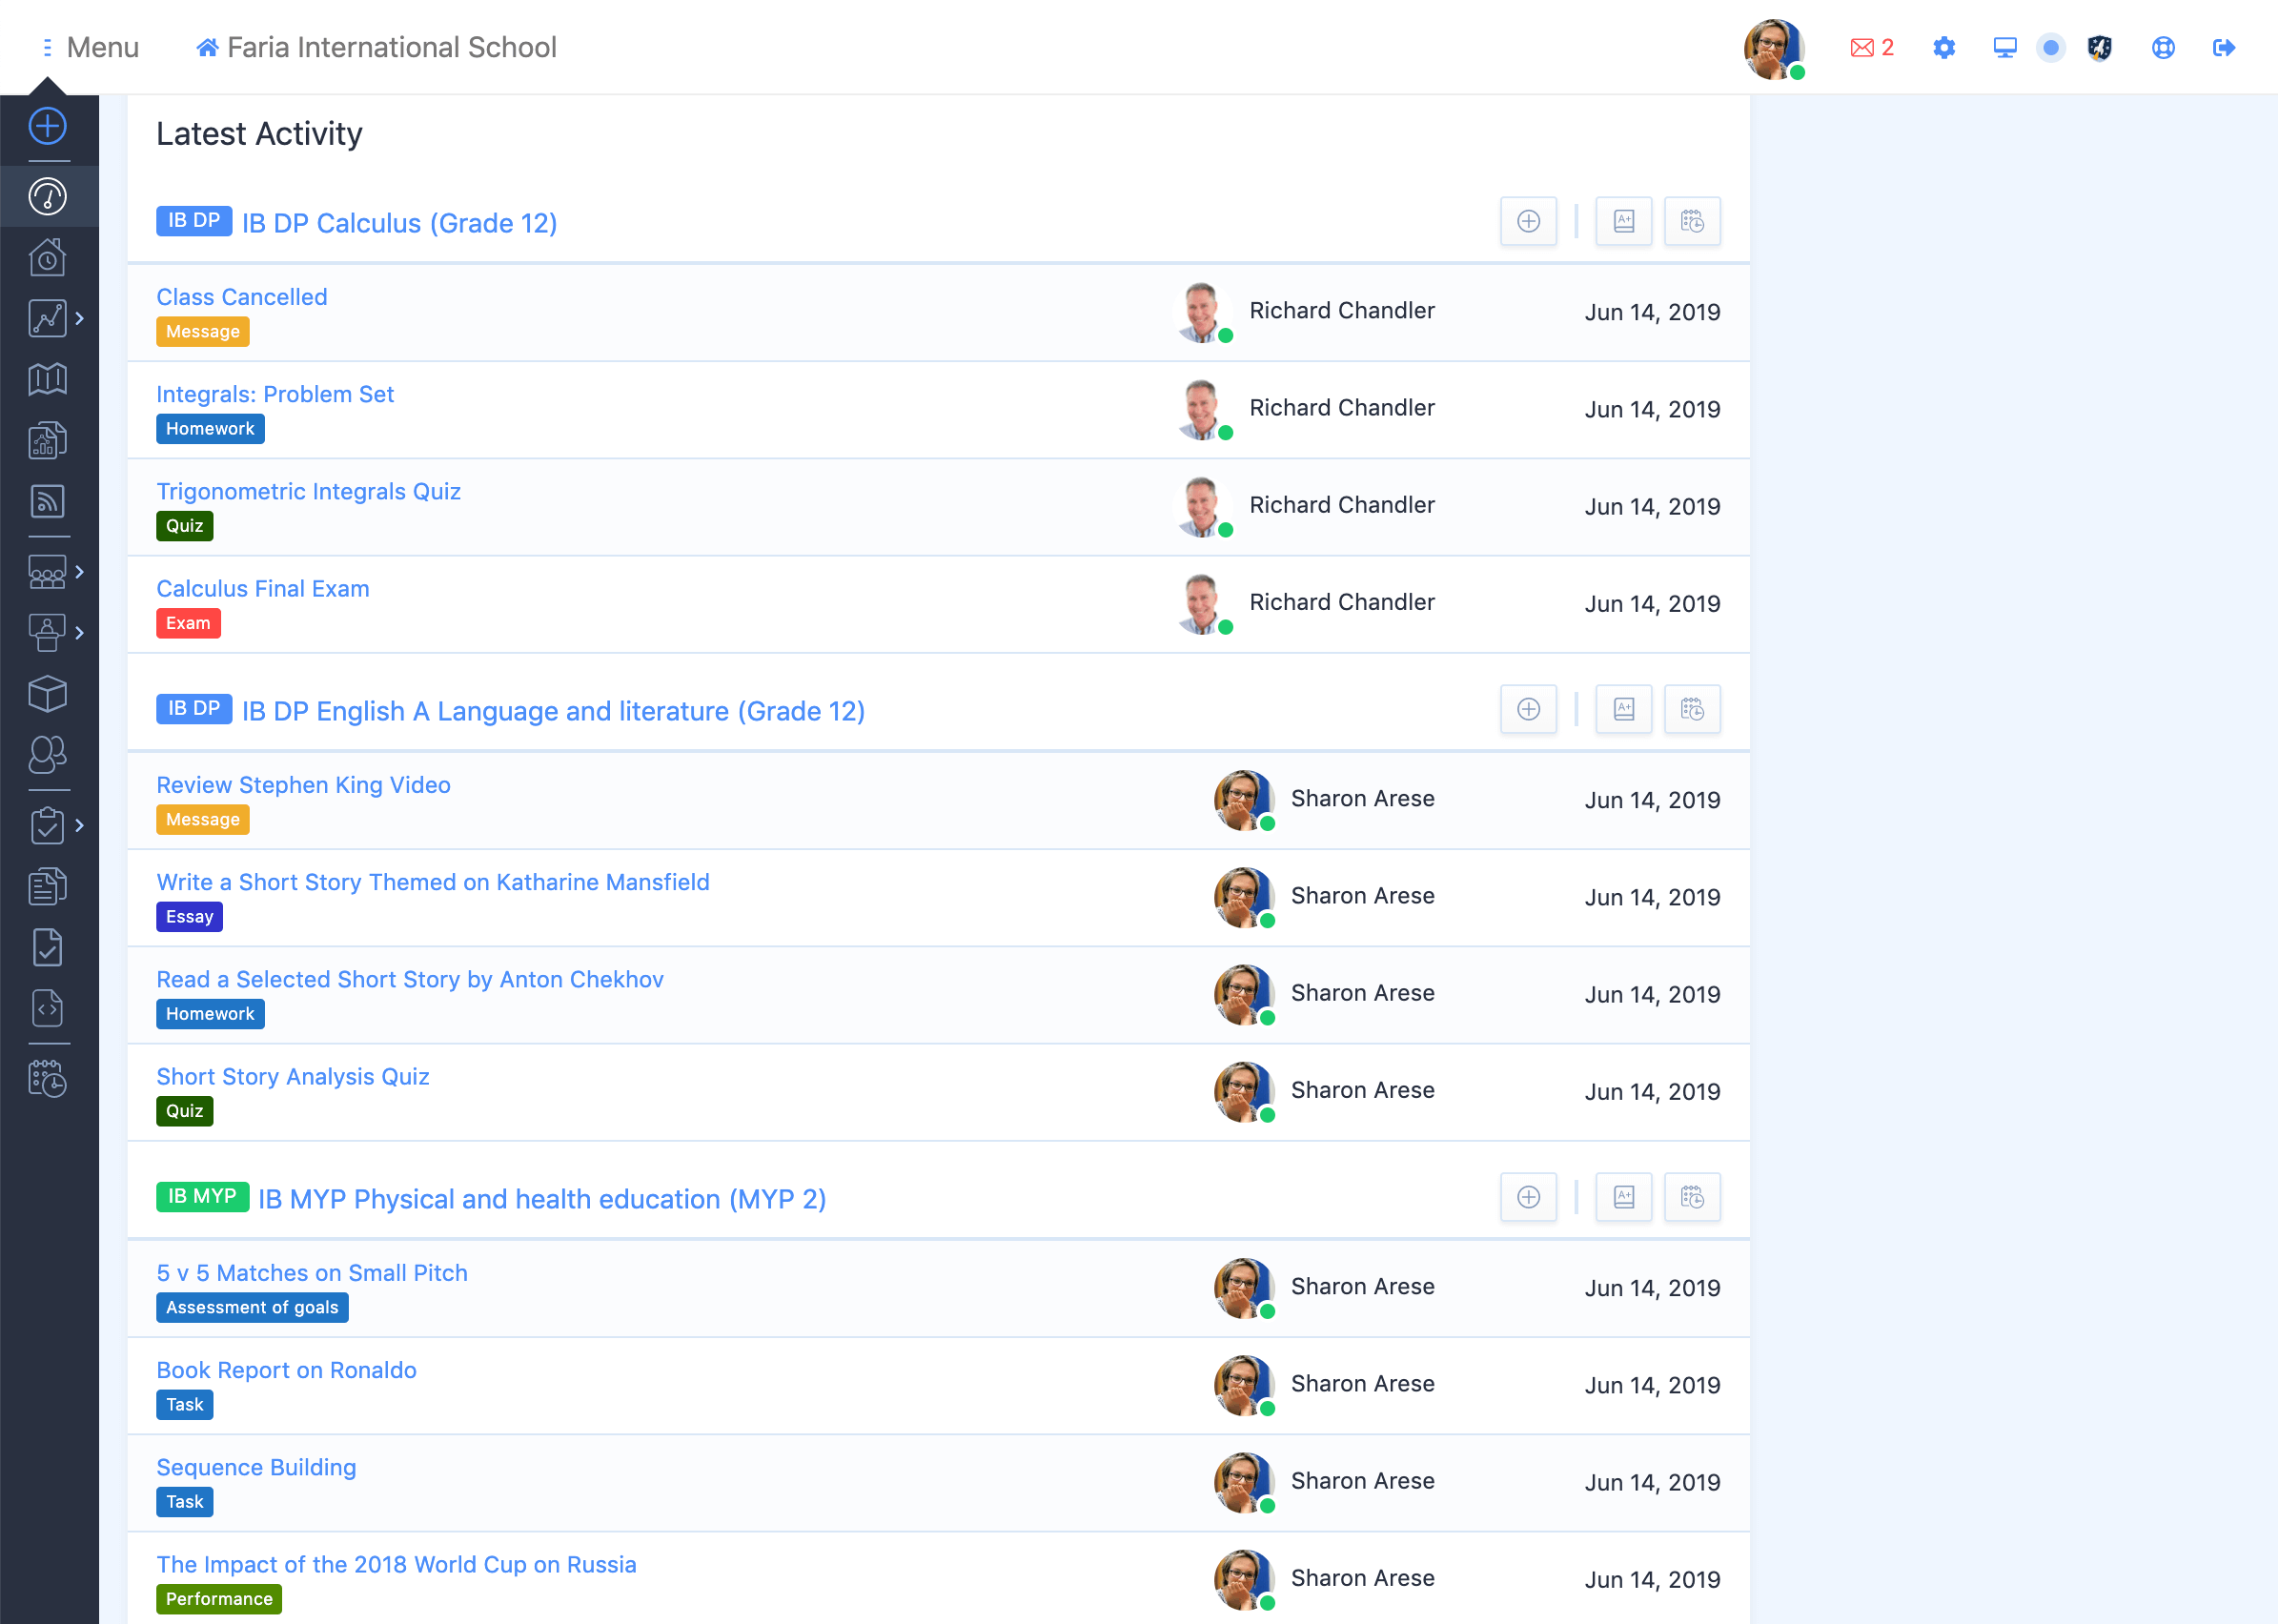Click the Assessment of goals tag
2278x1624 pixels.
click(252, 1307)
